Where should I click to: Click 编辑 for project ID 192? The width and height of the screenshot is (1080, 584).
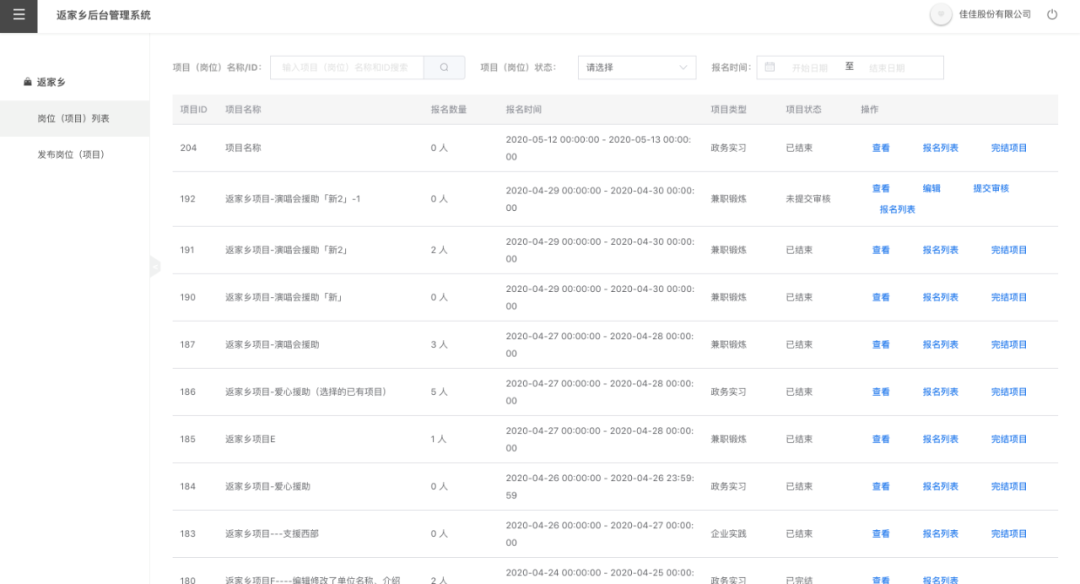click(x=931, y=188)
